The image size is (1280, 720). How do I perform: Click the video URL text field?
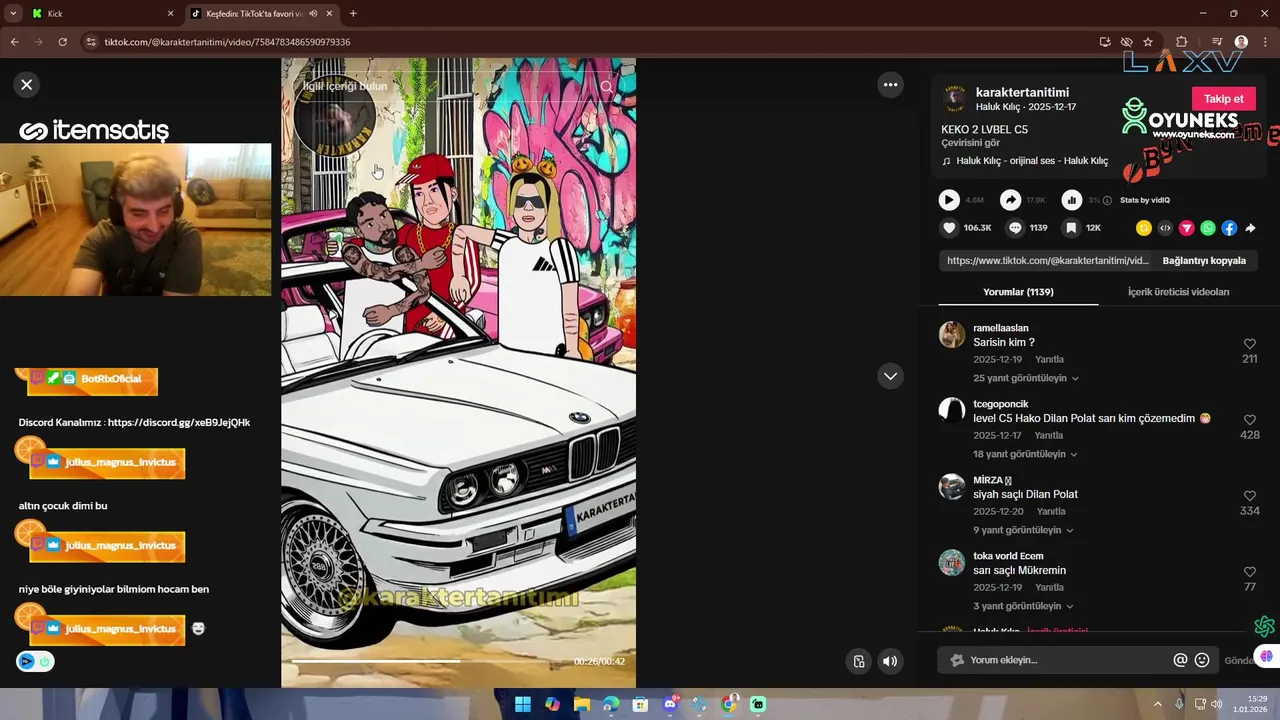point(1046,260)
